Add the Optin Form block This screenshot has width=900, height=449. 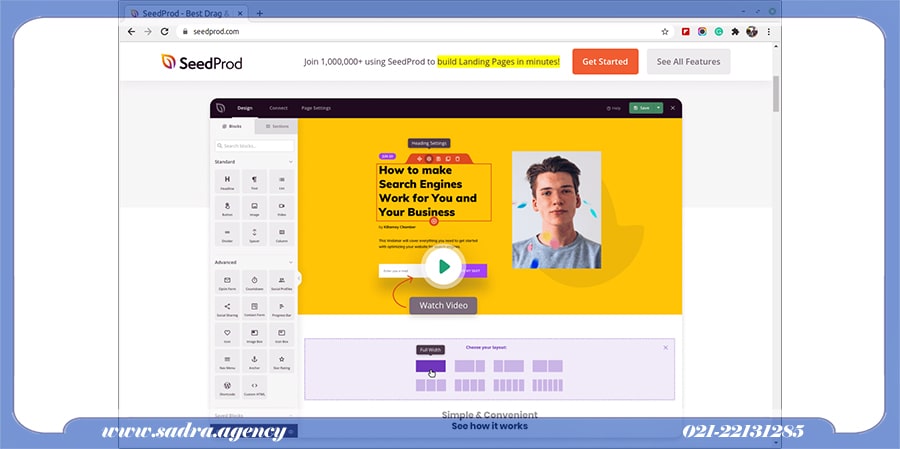tap(227, 282)
